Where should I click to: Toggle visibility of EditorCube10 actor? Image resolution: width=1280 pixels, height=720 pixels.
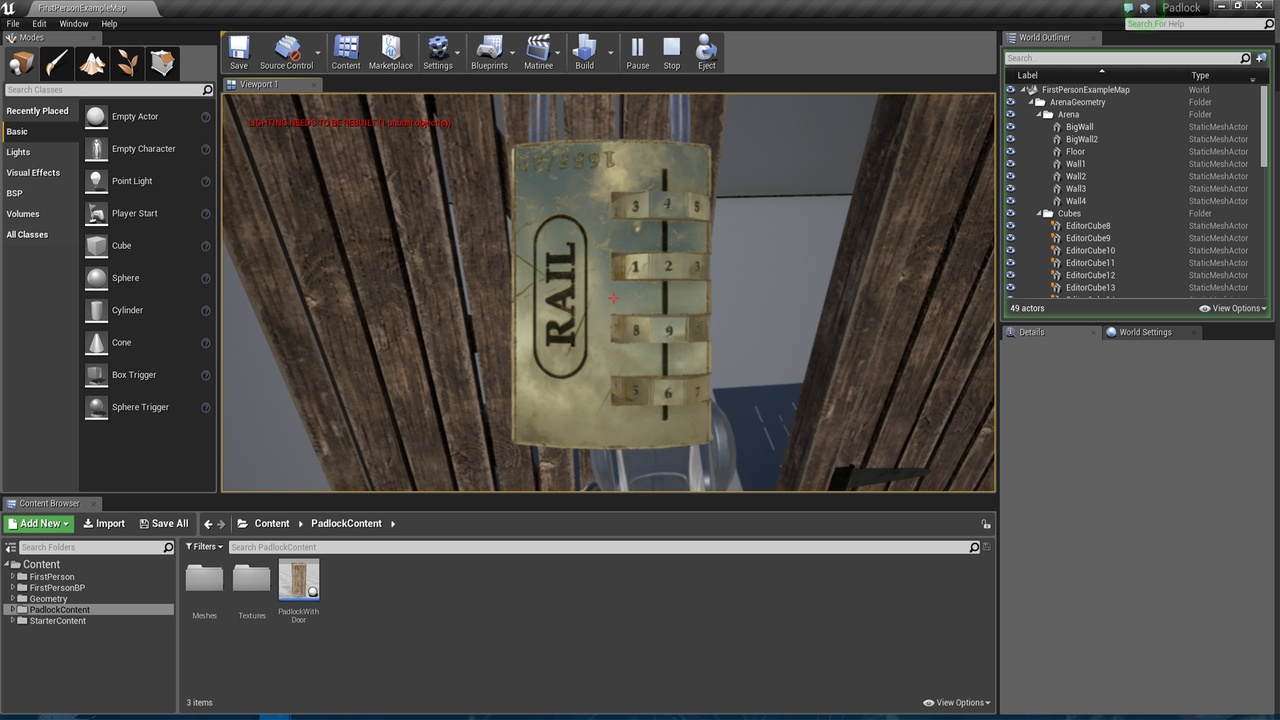click(1010, 251)
